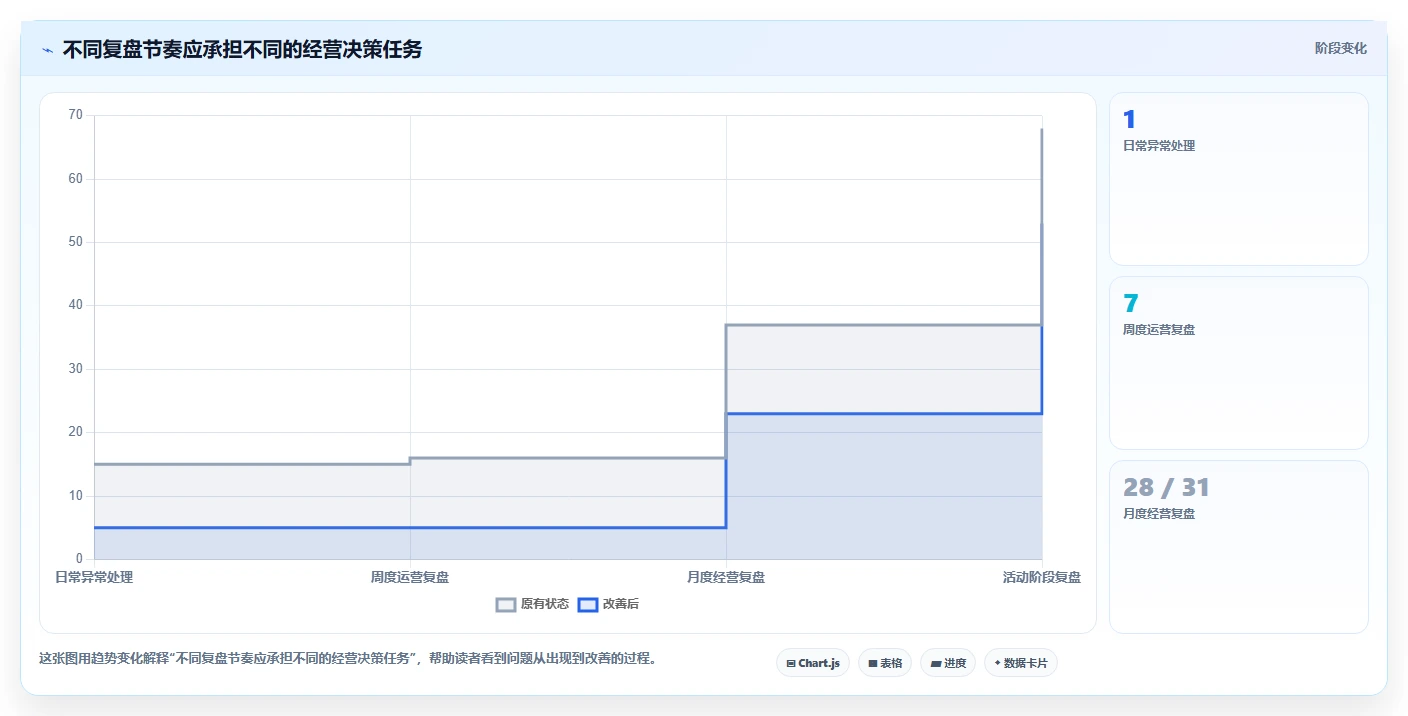The width and height of the screenshot is (1408, 716).
Task: Click the 月度经营复盘 axis label
Action: click(726, 577)
